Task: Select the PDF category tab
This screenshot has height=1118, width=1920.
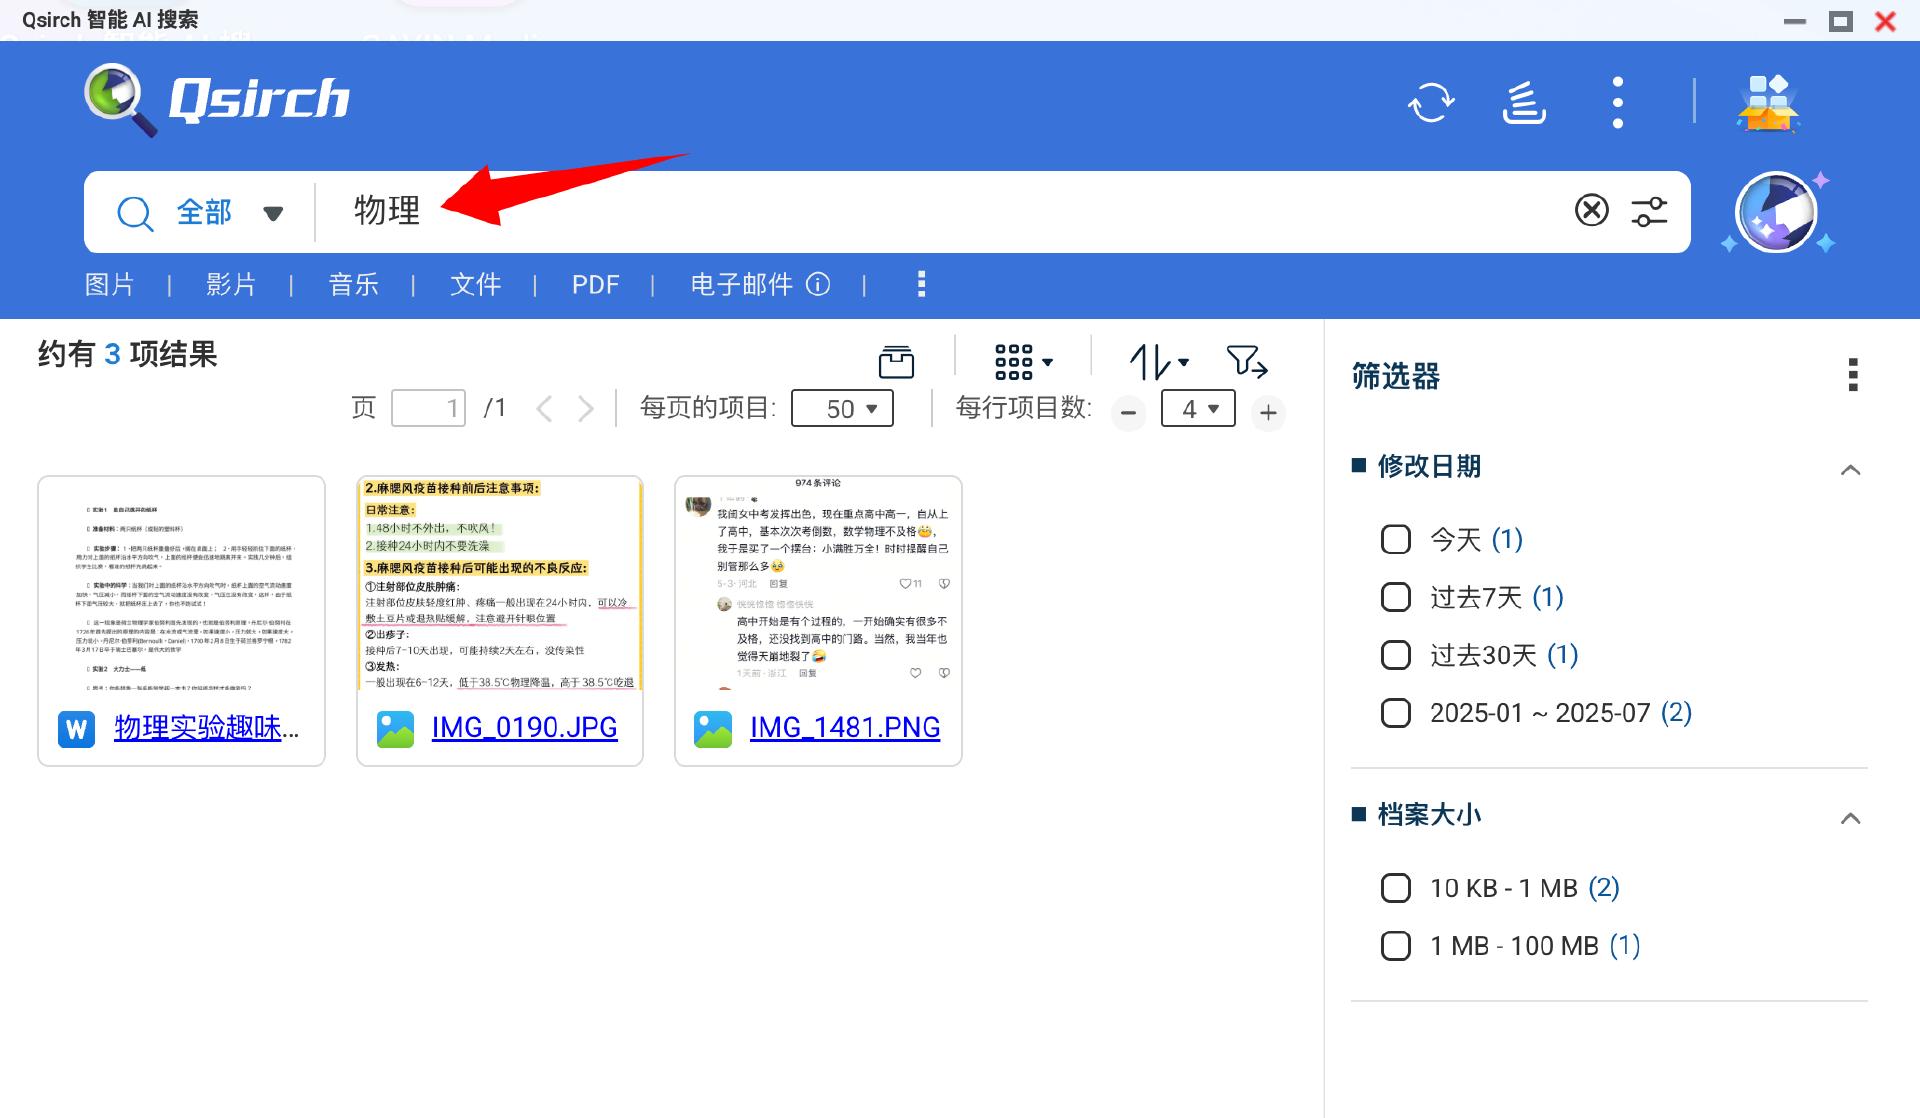Action: point(595,285)
